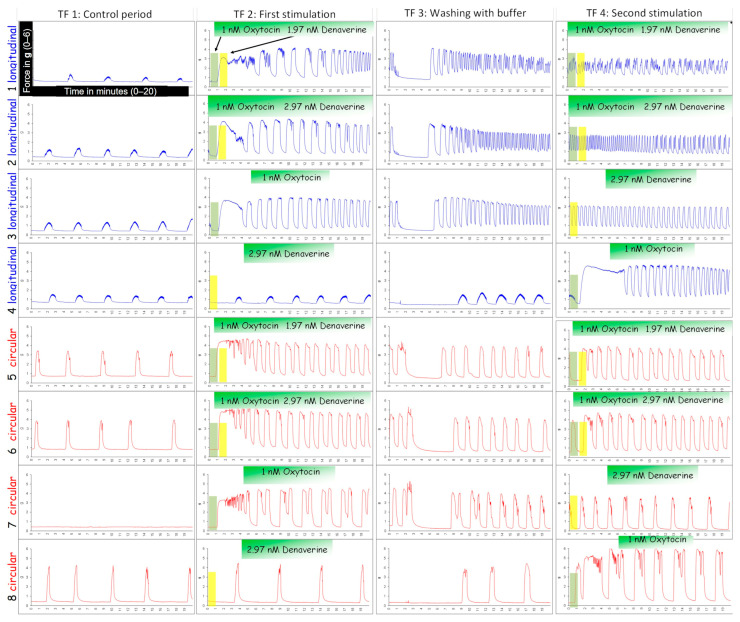This screenshot has height=622, width=740.
Task: Click row 6 TF 4 '1 nM Oxytocin' label
Action: click(608, 400)
